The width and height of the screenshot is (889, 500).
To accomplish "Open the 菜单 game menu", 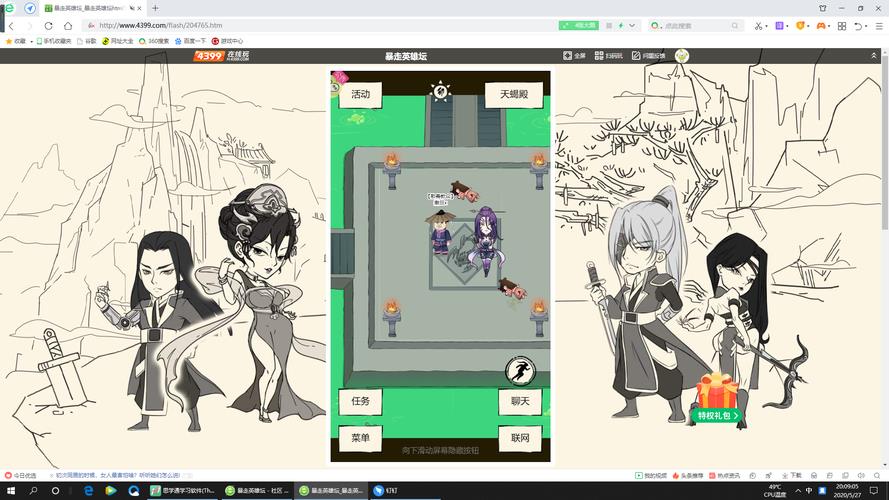I will tap(360, 438).
